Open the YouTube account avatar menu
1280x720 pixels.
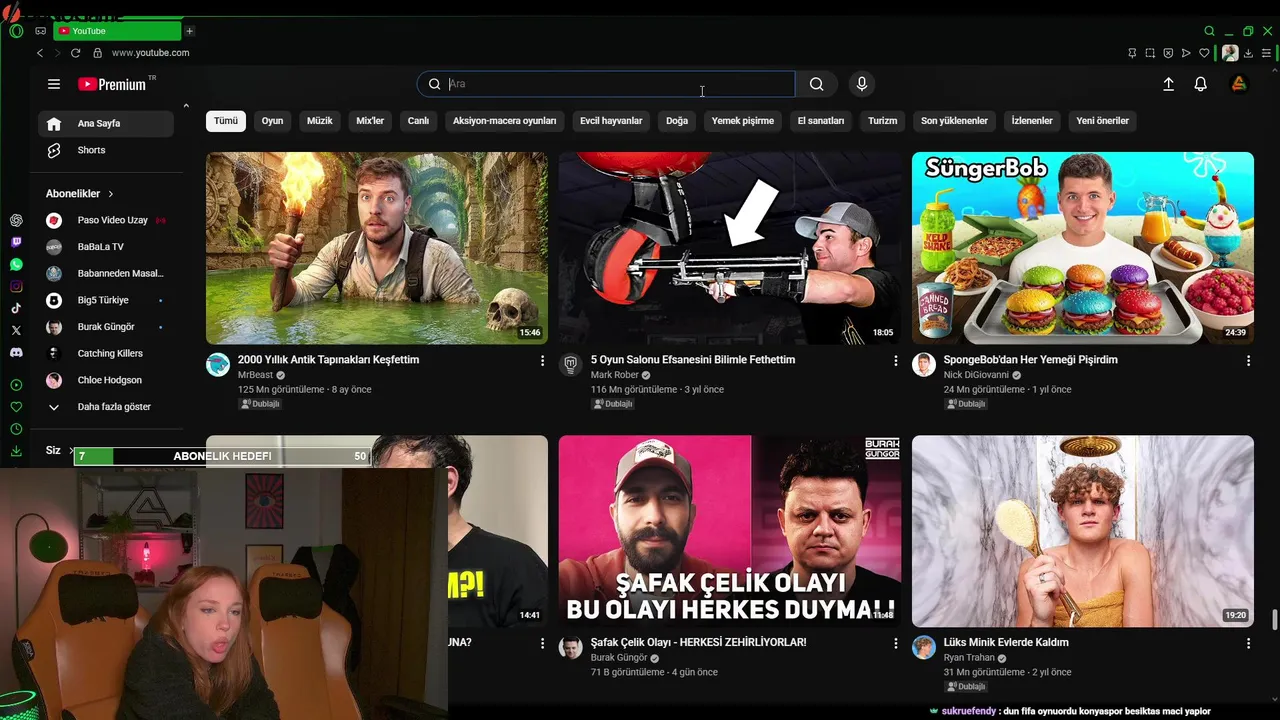tap(1239, 85)
